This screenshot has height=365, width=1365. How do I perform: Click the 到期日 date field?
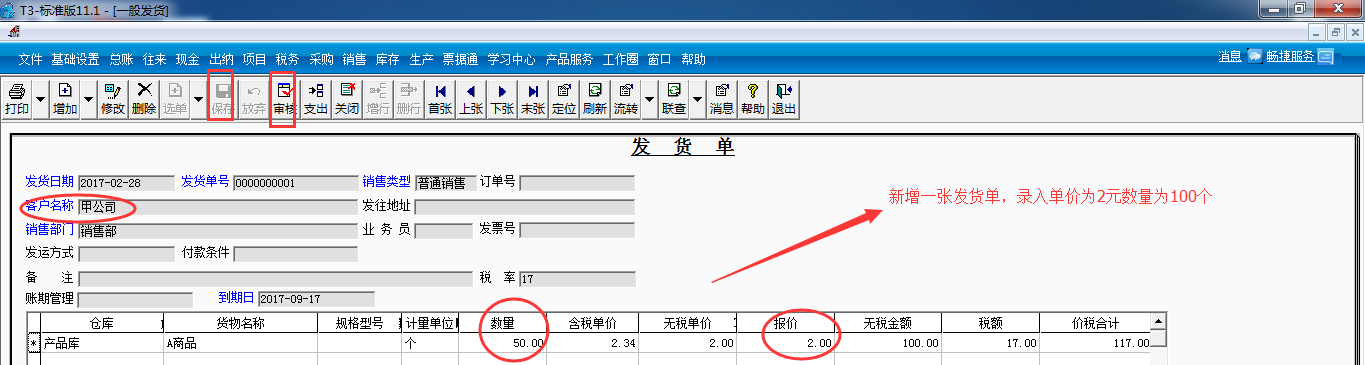[x=316, y=299]
